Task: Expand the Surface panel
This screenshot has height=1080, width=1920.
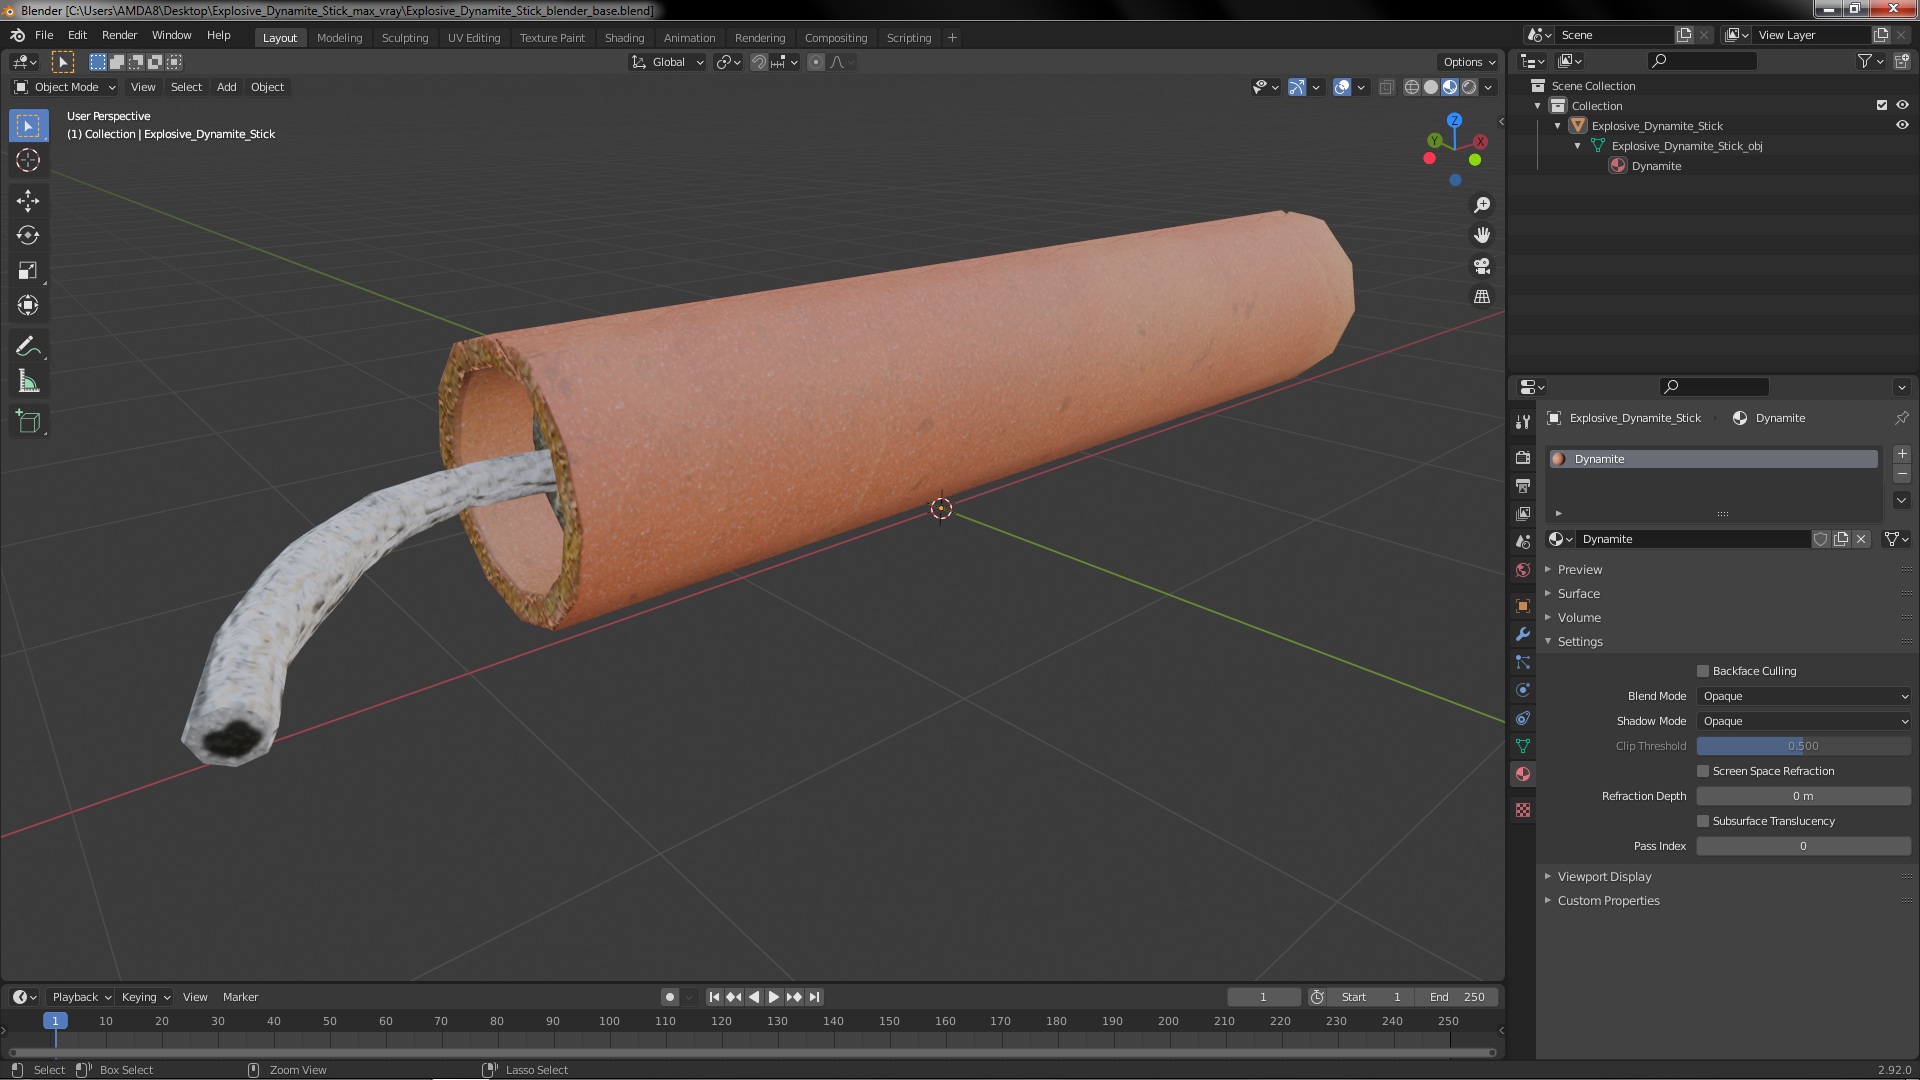Action: (x=1579, y=593)
